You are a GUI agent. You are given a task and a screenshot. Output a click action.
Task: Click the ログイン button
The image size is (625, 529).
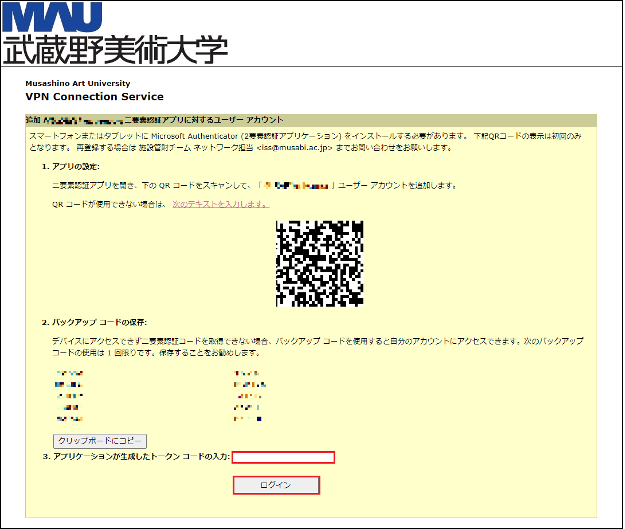(x=276, y=485)
